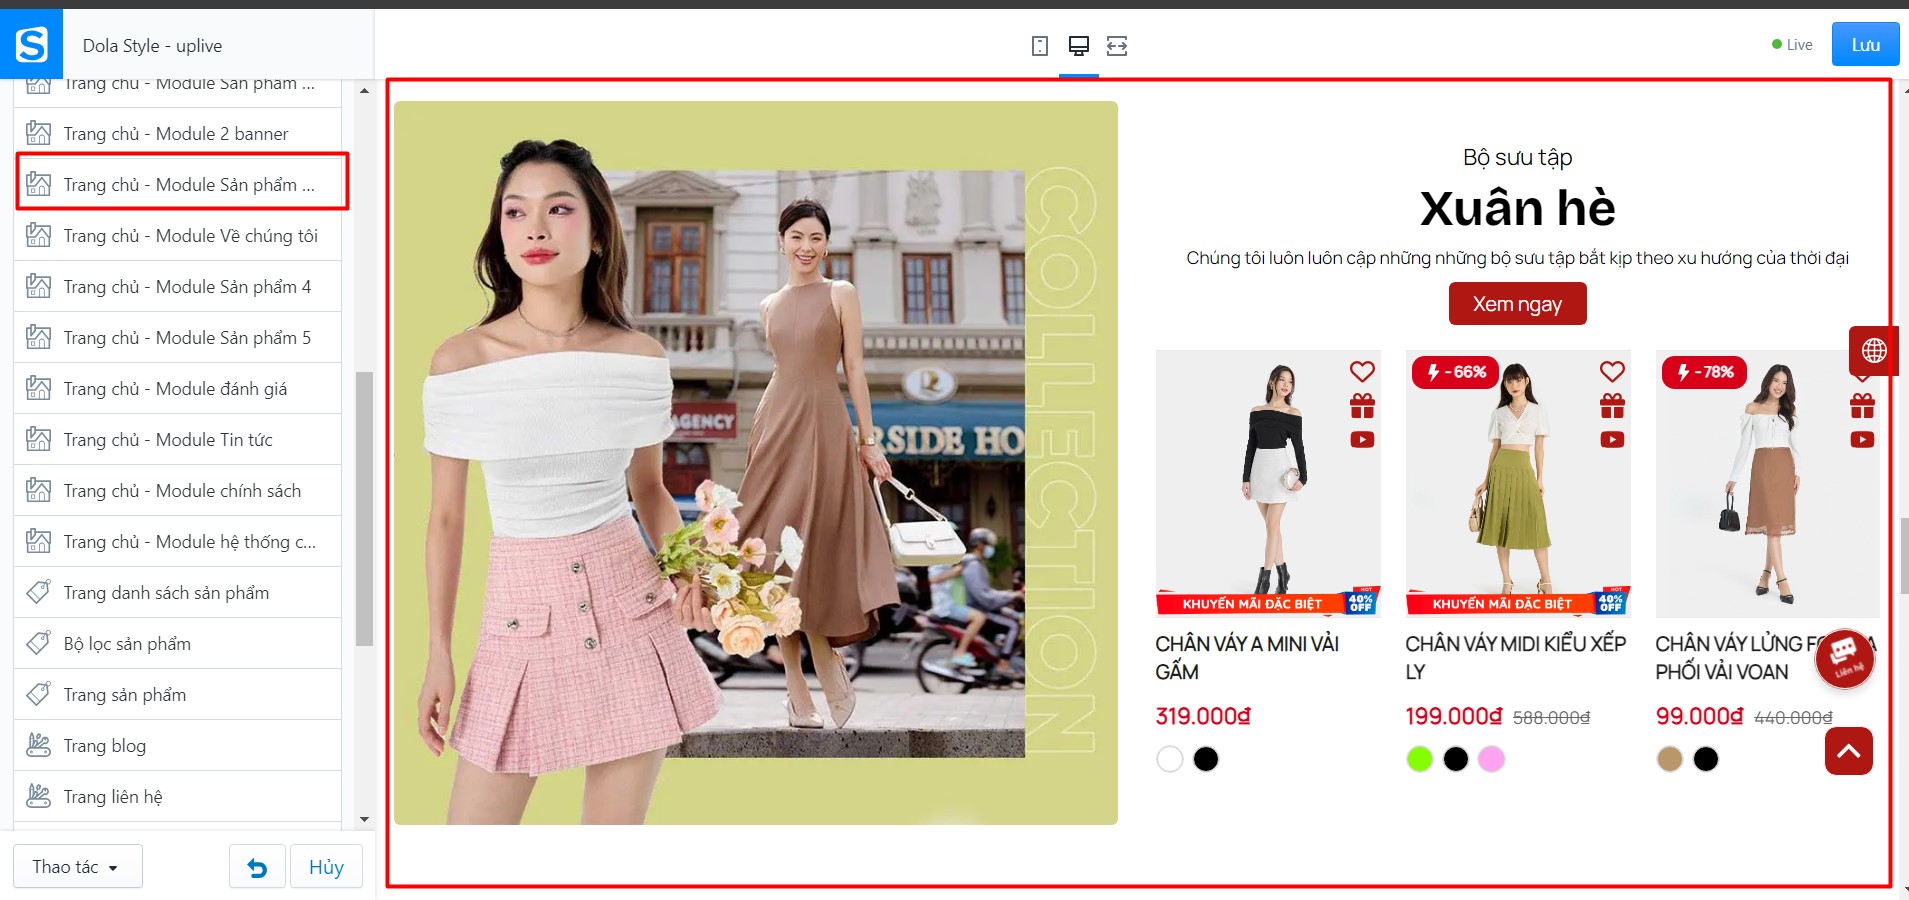Open CHÂN VÁY A MINI VẢI GẤM product link
Viewport: 1909px width, 900px height.
coord(1247,658)
